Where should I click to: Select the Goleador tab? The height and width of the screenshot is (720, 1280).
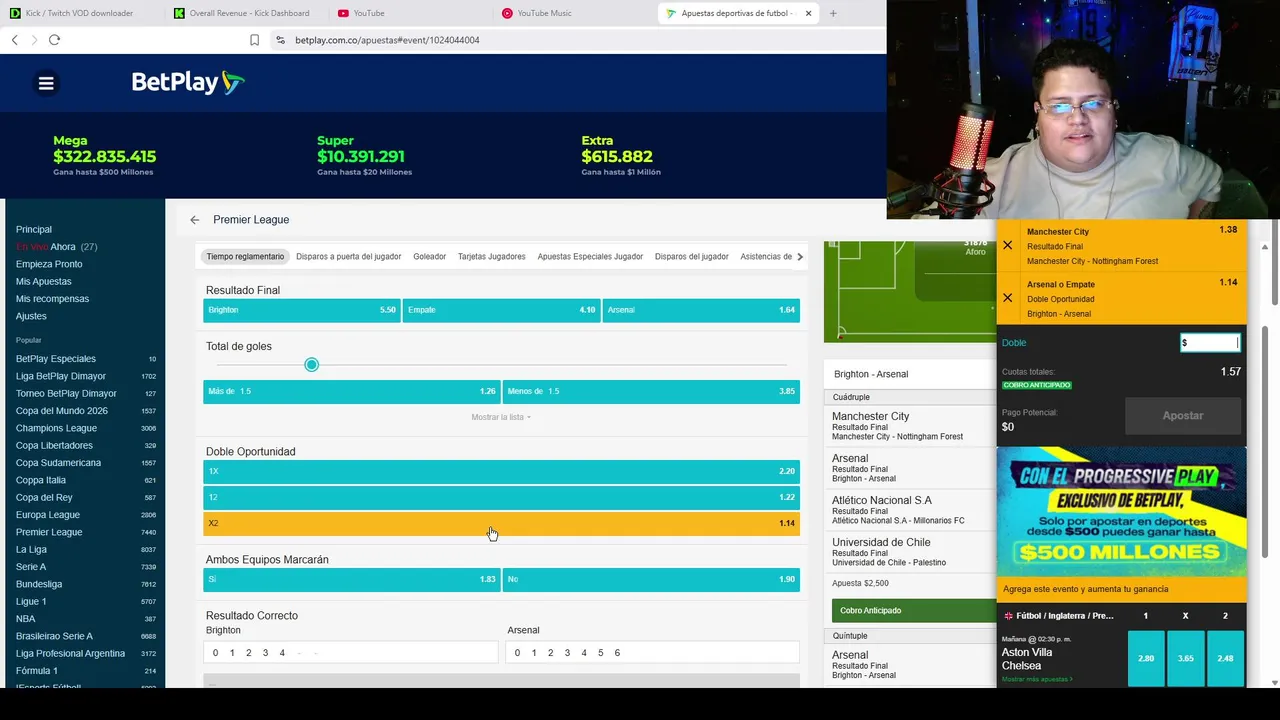coord(430,257)
